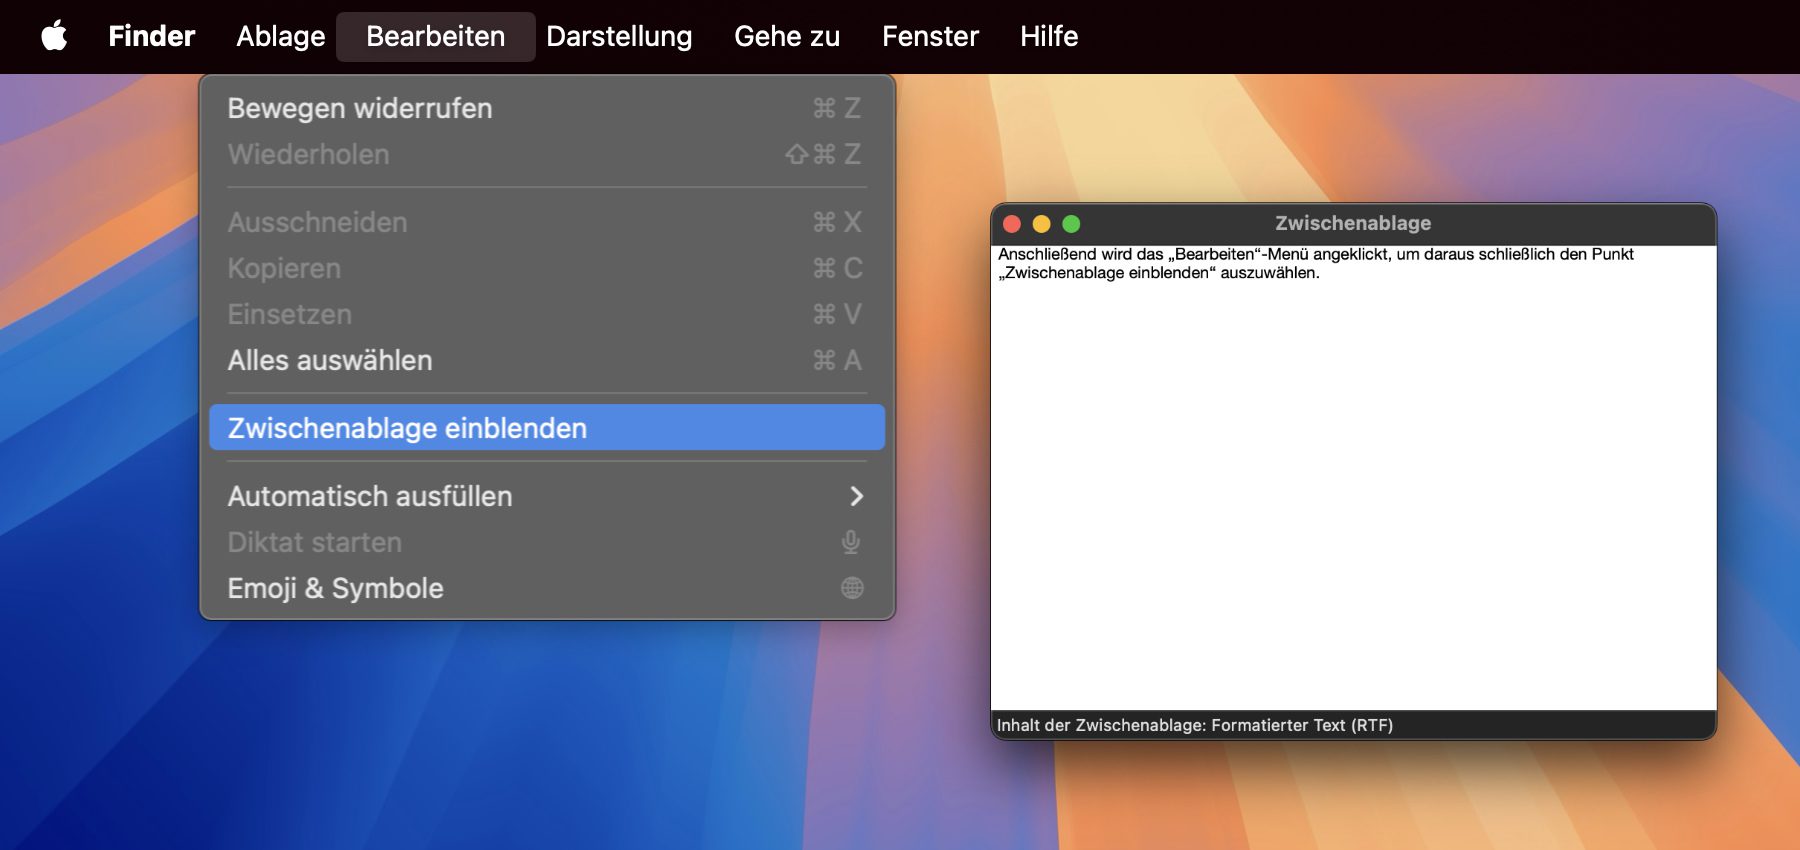The width and height of the screenshot is (1800, 850).
Task: Select the Einsetzen menu entry
Action: point(289,314)
